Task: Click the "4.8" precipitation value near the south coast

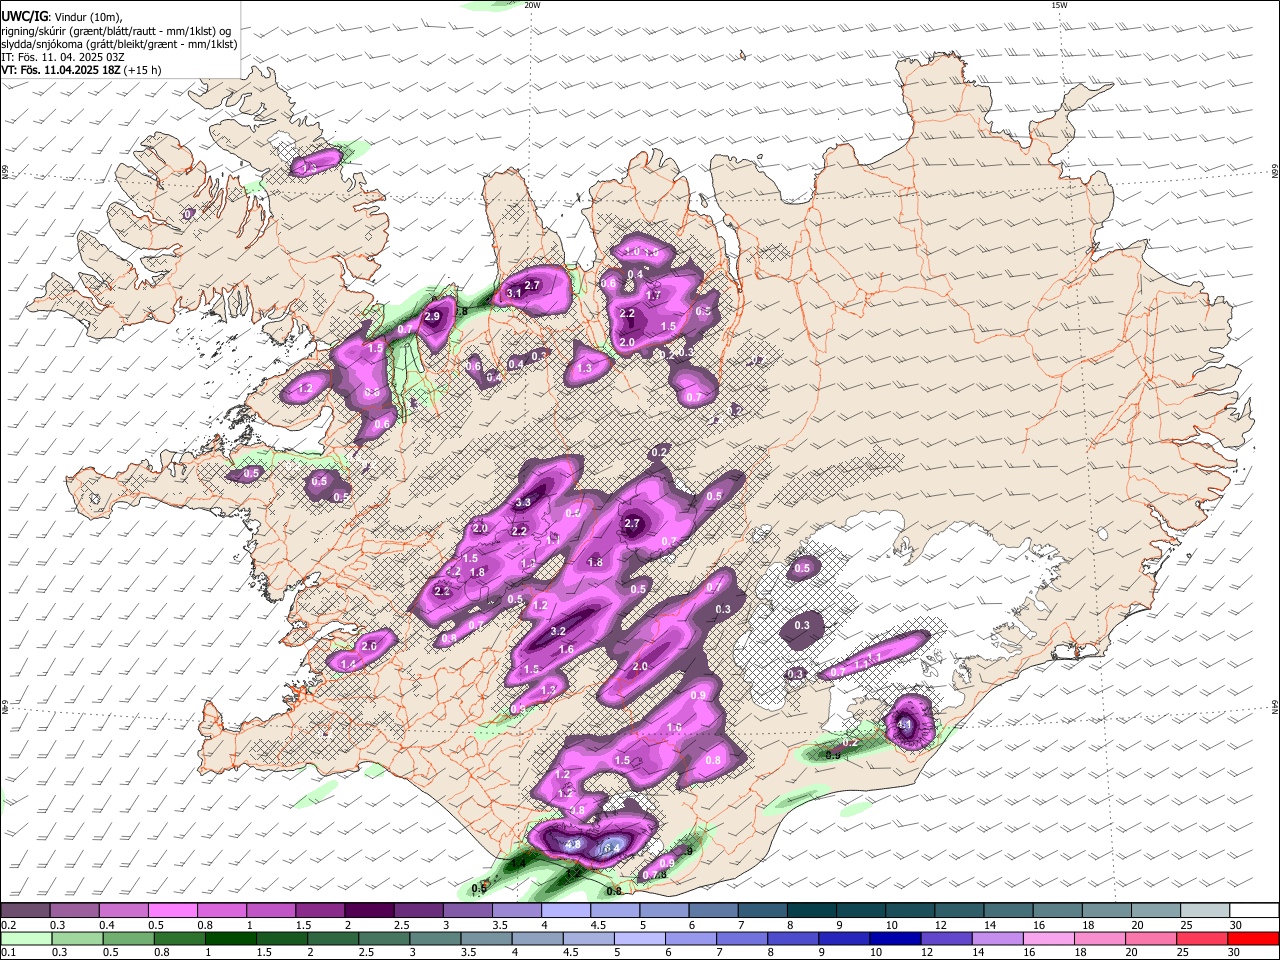Action: 573,845
